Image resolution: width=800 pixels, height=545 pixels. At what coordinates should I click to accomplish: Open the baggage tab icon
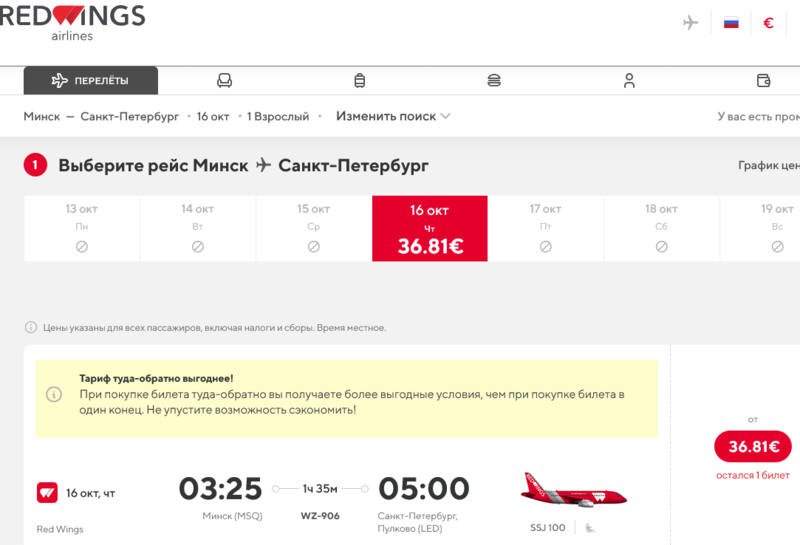coord(359,81)
